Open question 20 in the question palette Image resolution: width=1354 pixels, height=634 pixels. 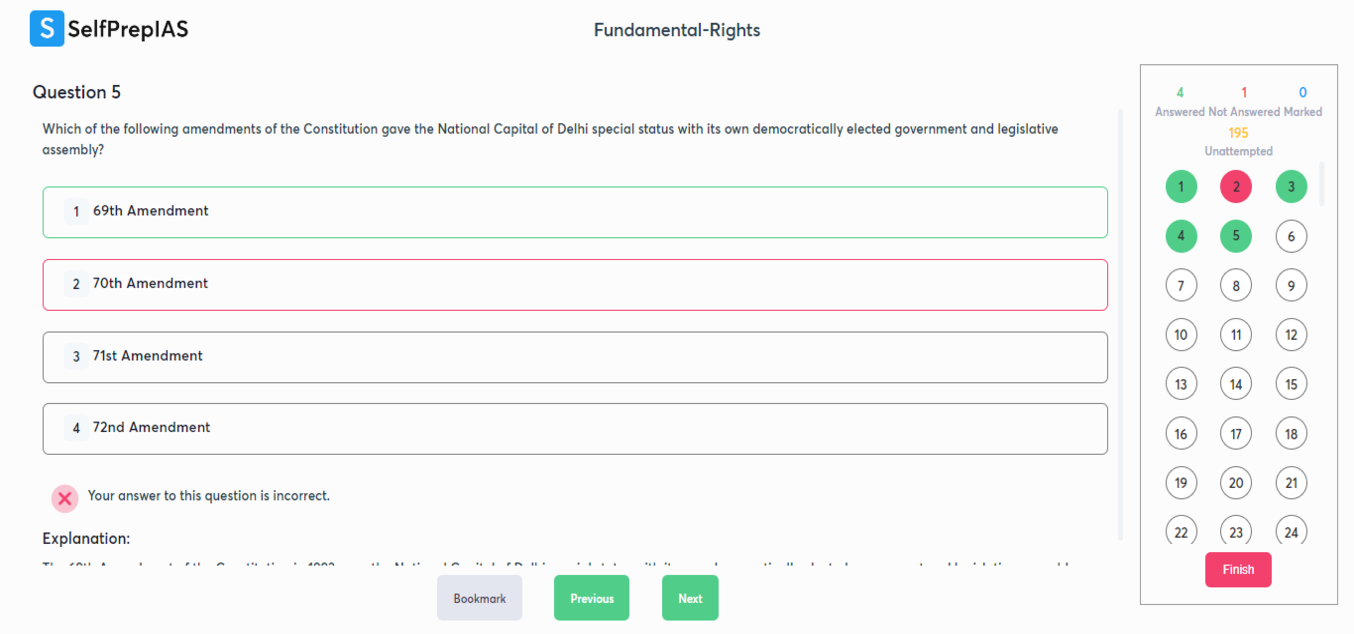pyautogui.click(x=1236, y=483)
